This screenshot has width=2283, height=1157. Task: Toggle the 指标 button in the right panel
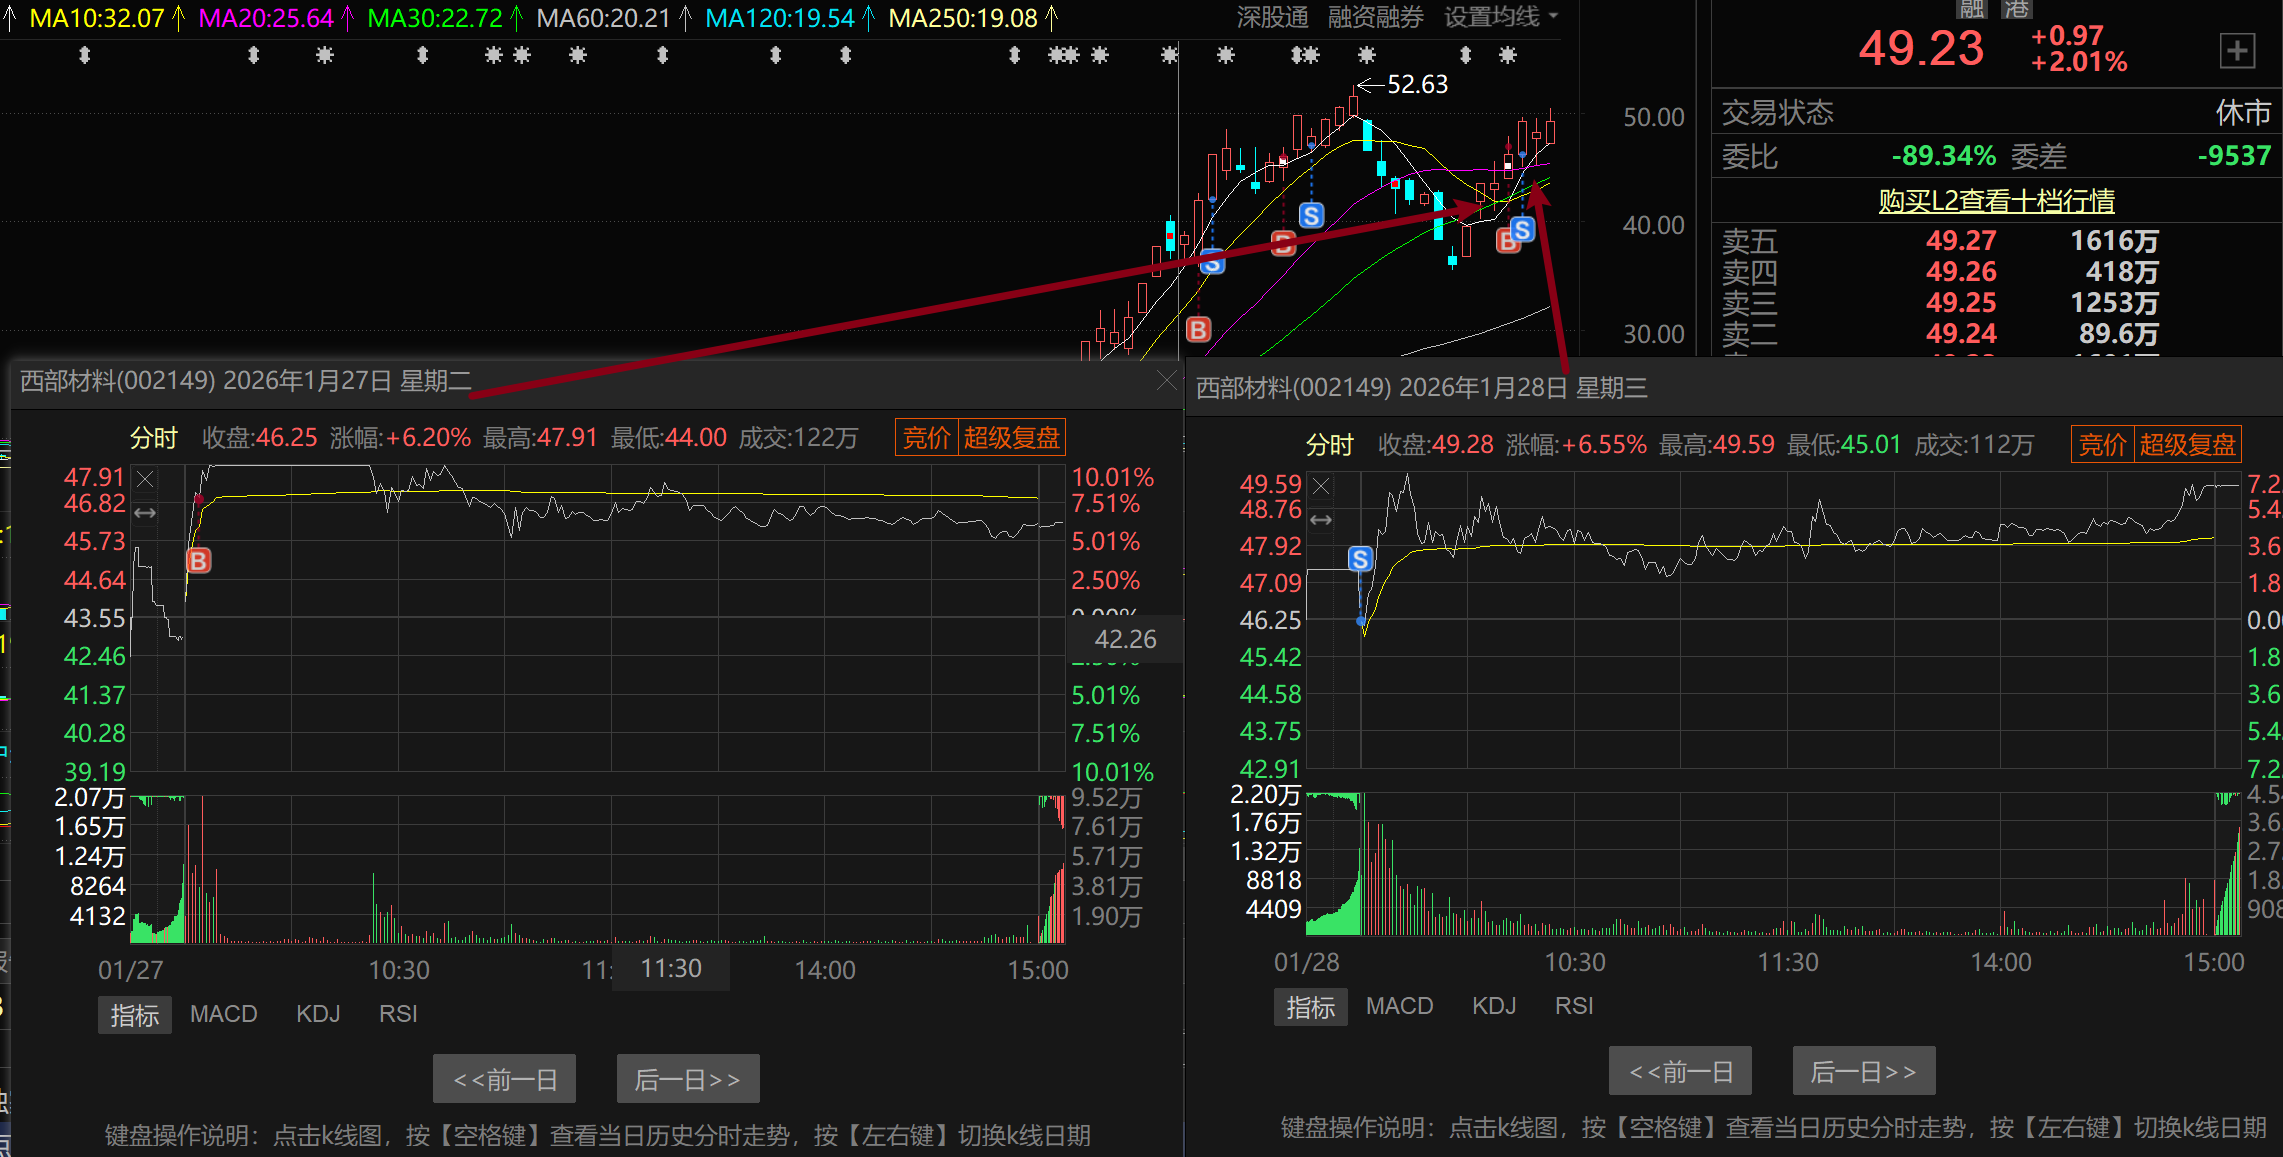[1310, 1007]
